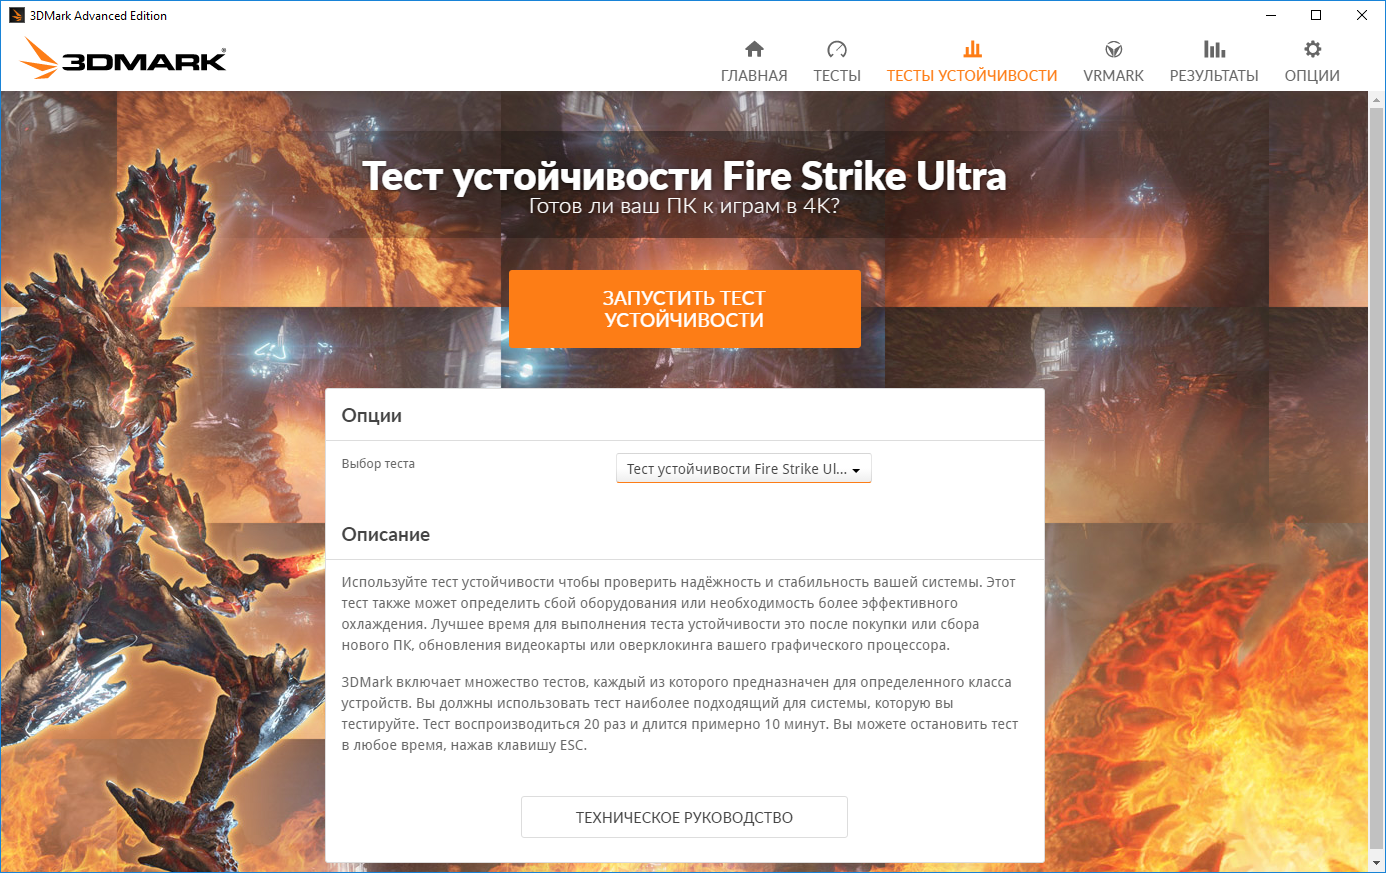Select the ТЕСТЫ tab label
Viewport: 1386px width, 873px height.
(x=837, y=76)
